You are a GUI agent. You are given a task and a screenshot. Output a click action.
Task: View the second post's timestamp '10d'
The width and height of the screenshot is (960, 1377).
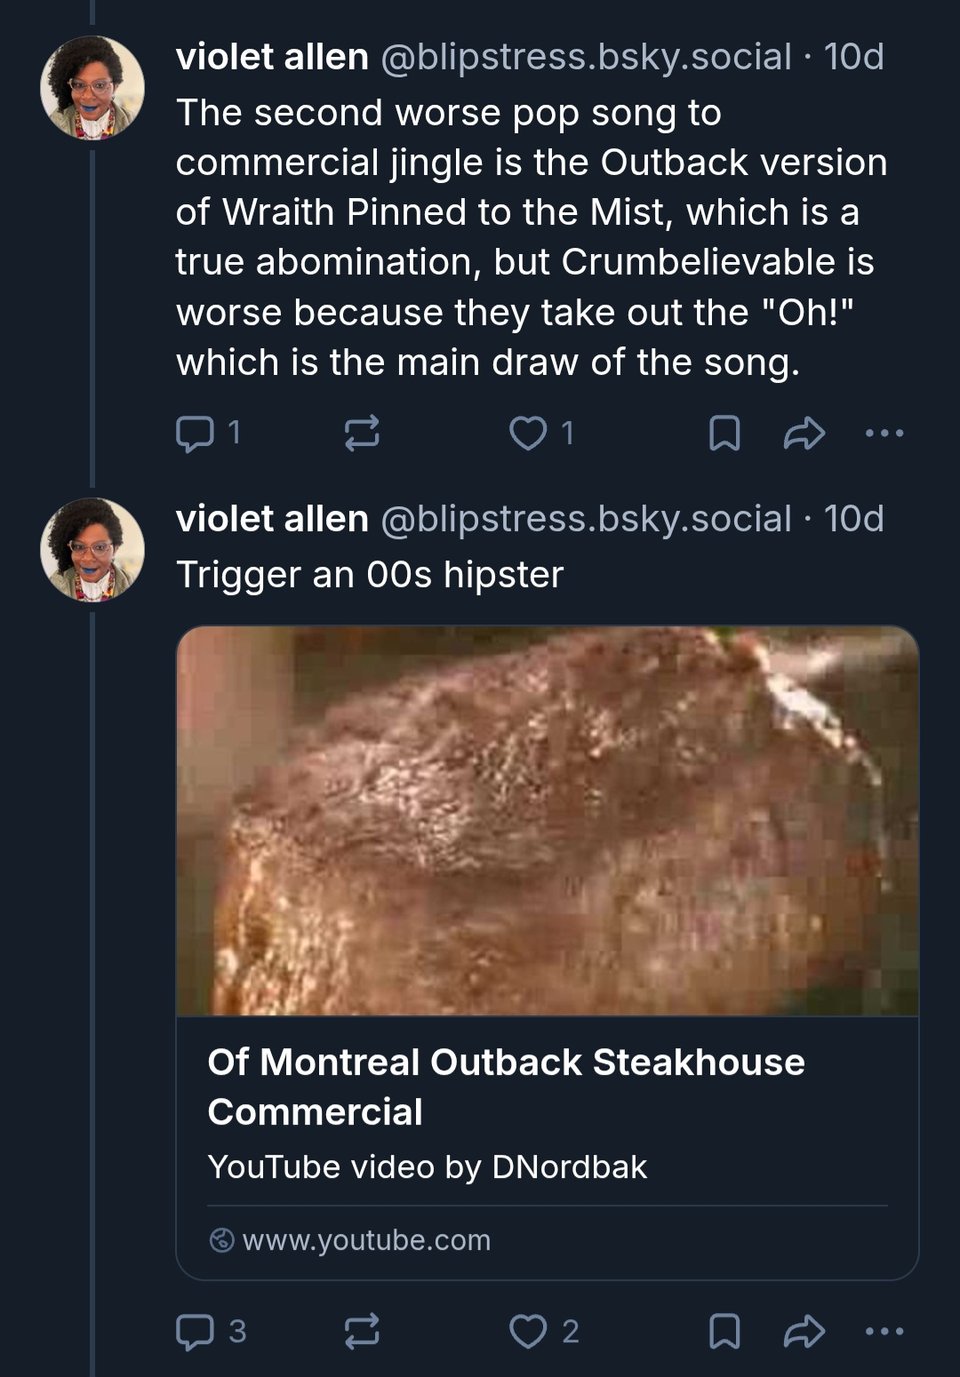pos(855,519)
